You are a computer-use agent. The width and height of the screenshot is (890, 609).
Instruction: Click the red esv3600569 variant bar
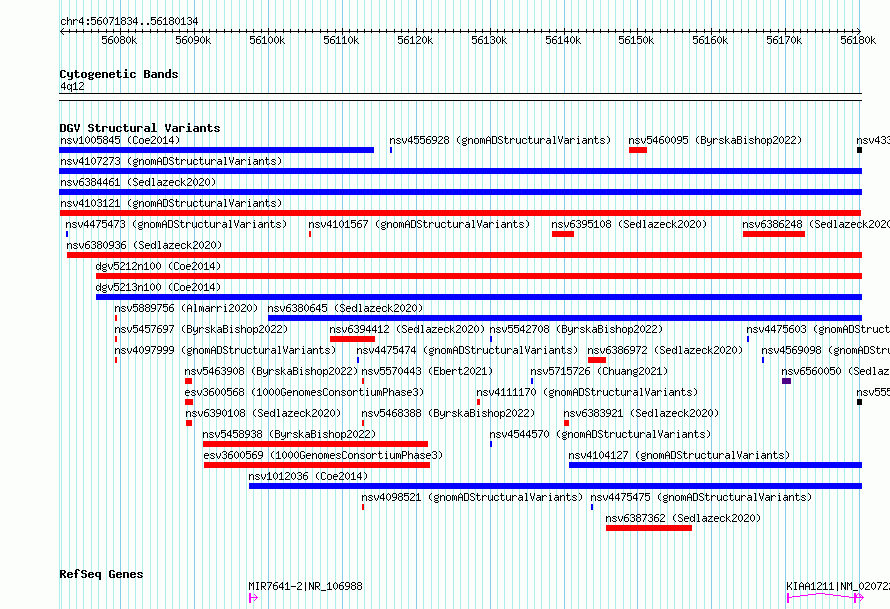click(x=317, y=465)
